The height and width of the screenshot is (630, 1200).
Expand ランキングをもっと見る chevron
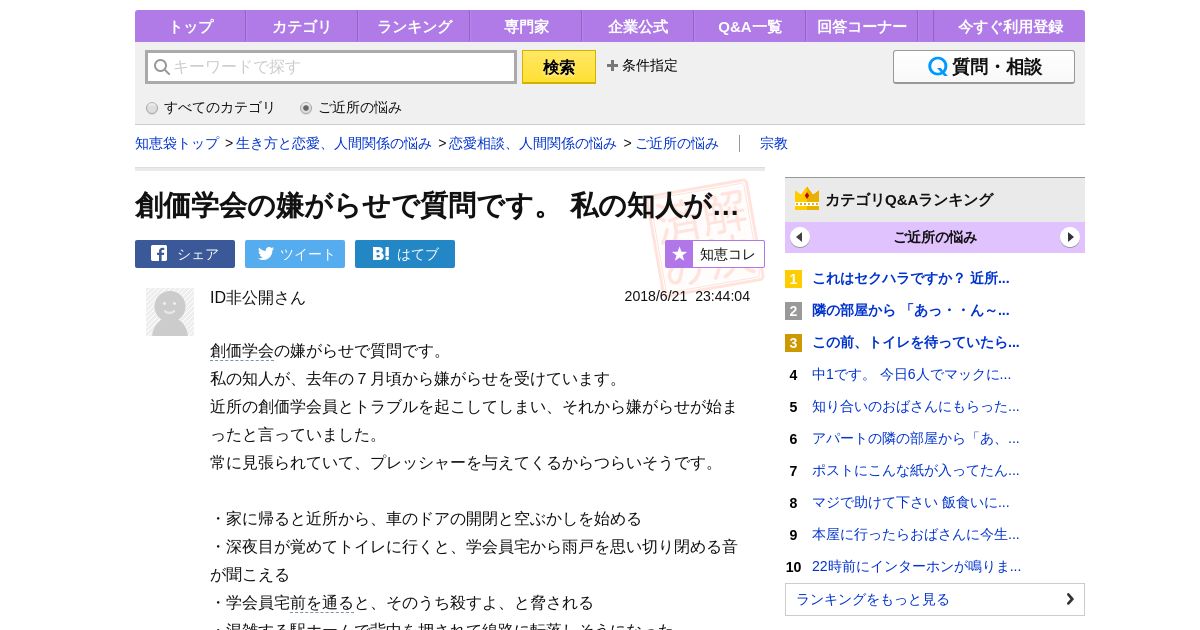1070,599
